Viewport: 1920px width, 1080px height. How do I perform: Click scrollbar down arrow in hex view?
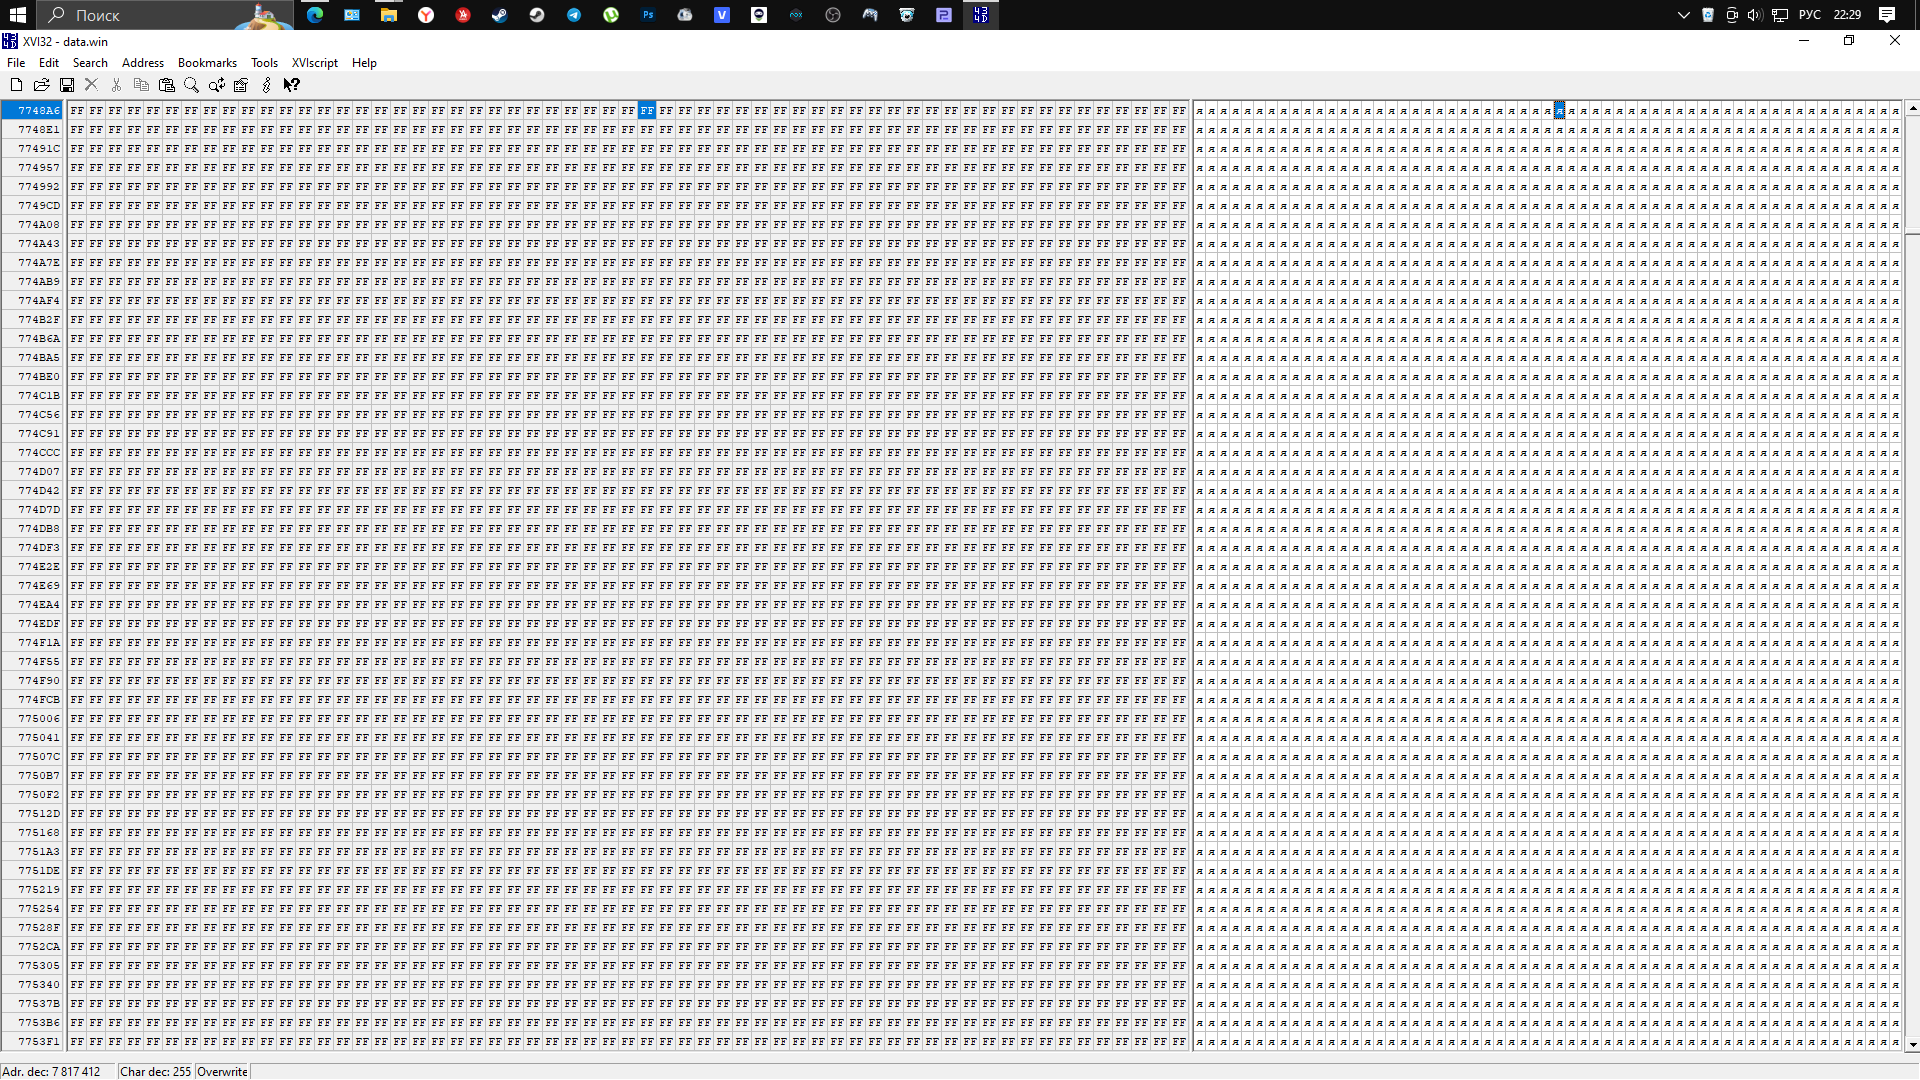[1912, 1045]
